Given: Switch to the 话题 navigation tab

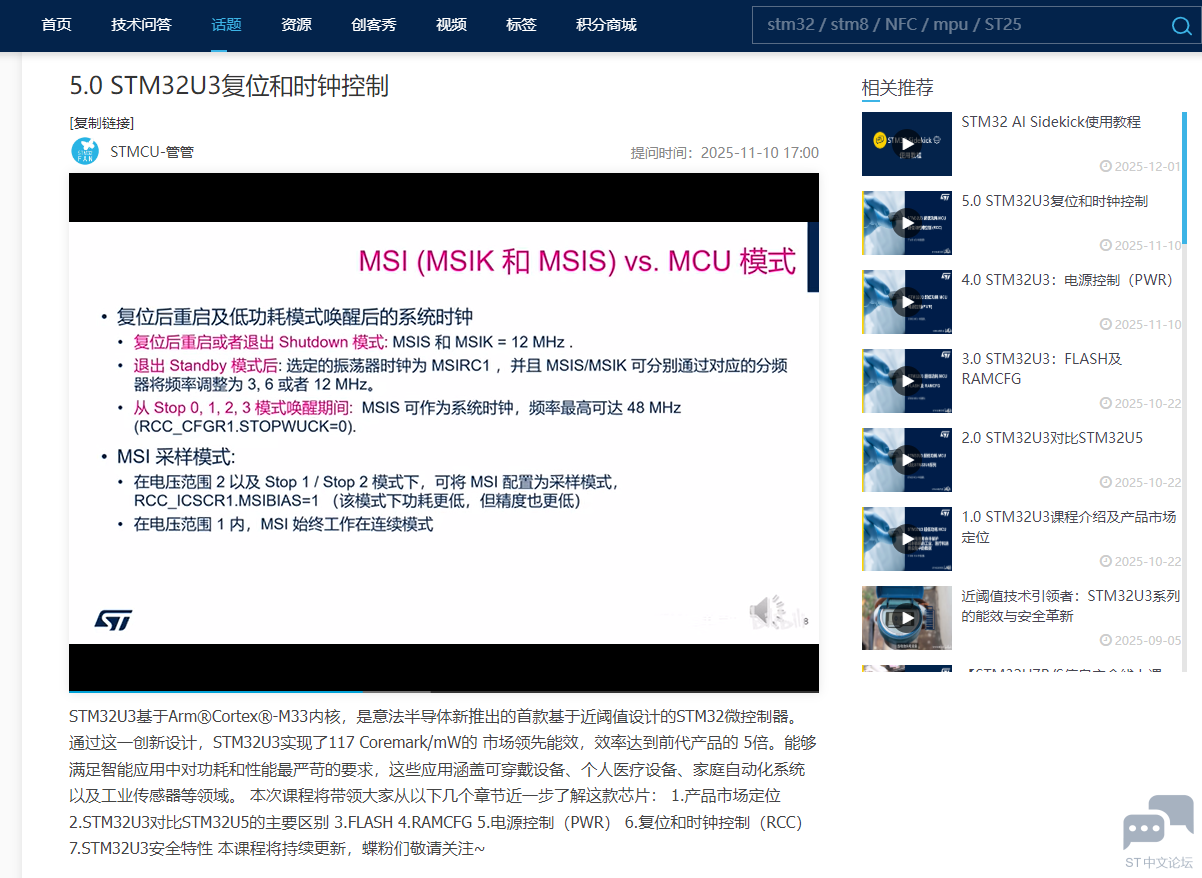Looking at the screenshot, I should 227,25.
